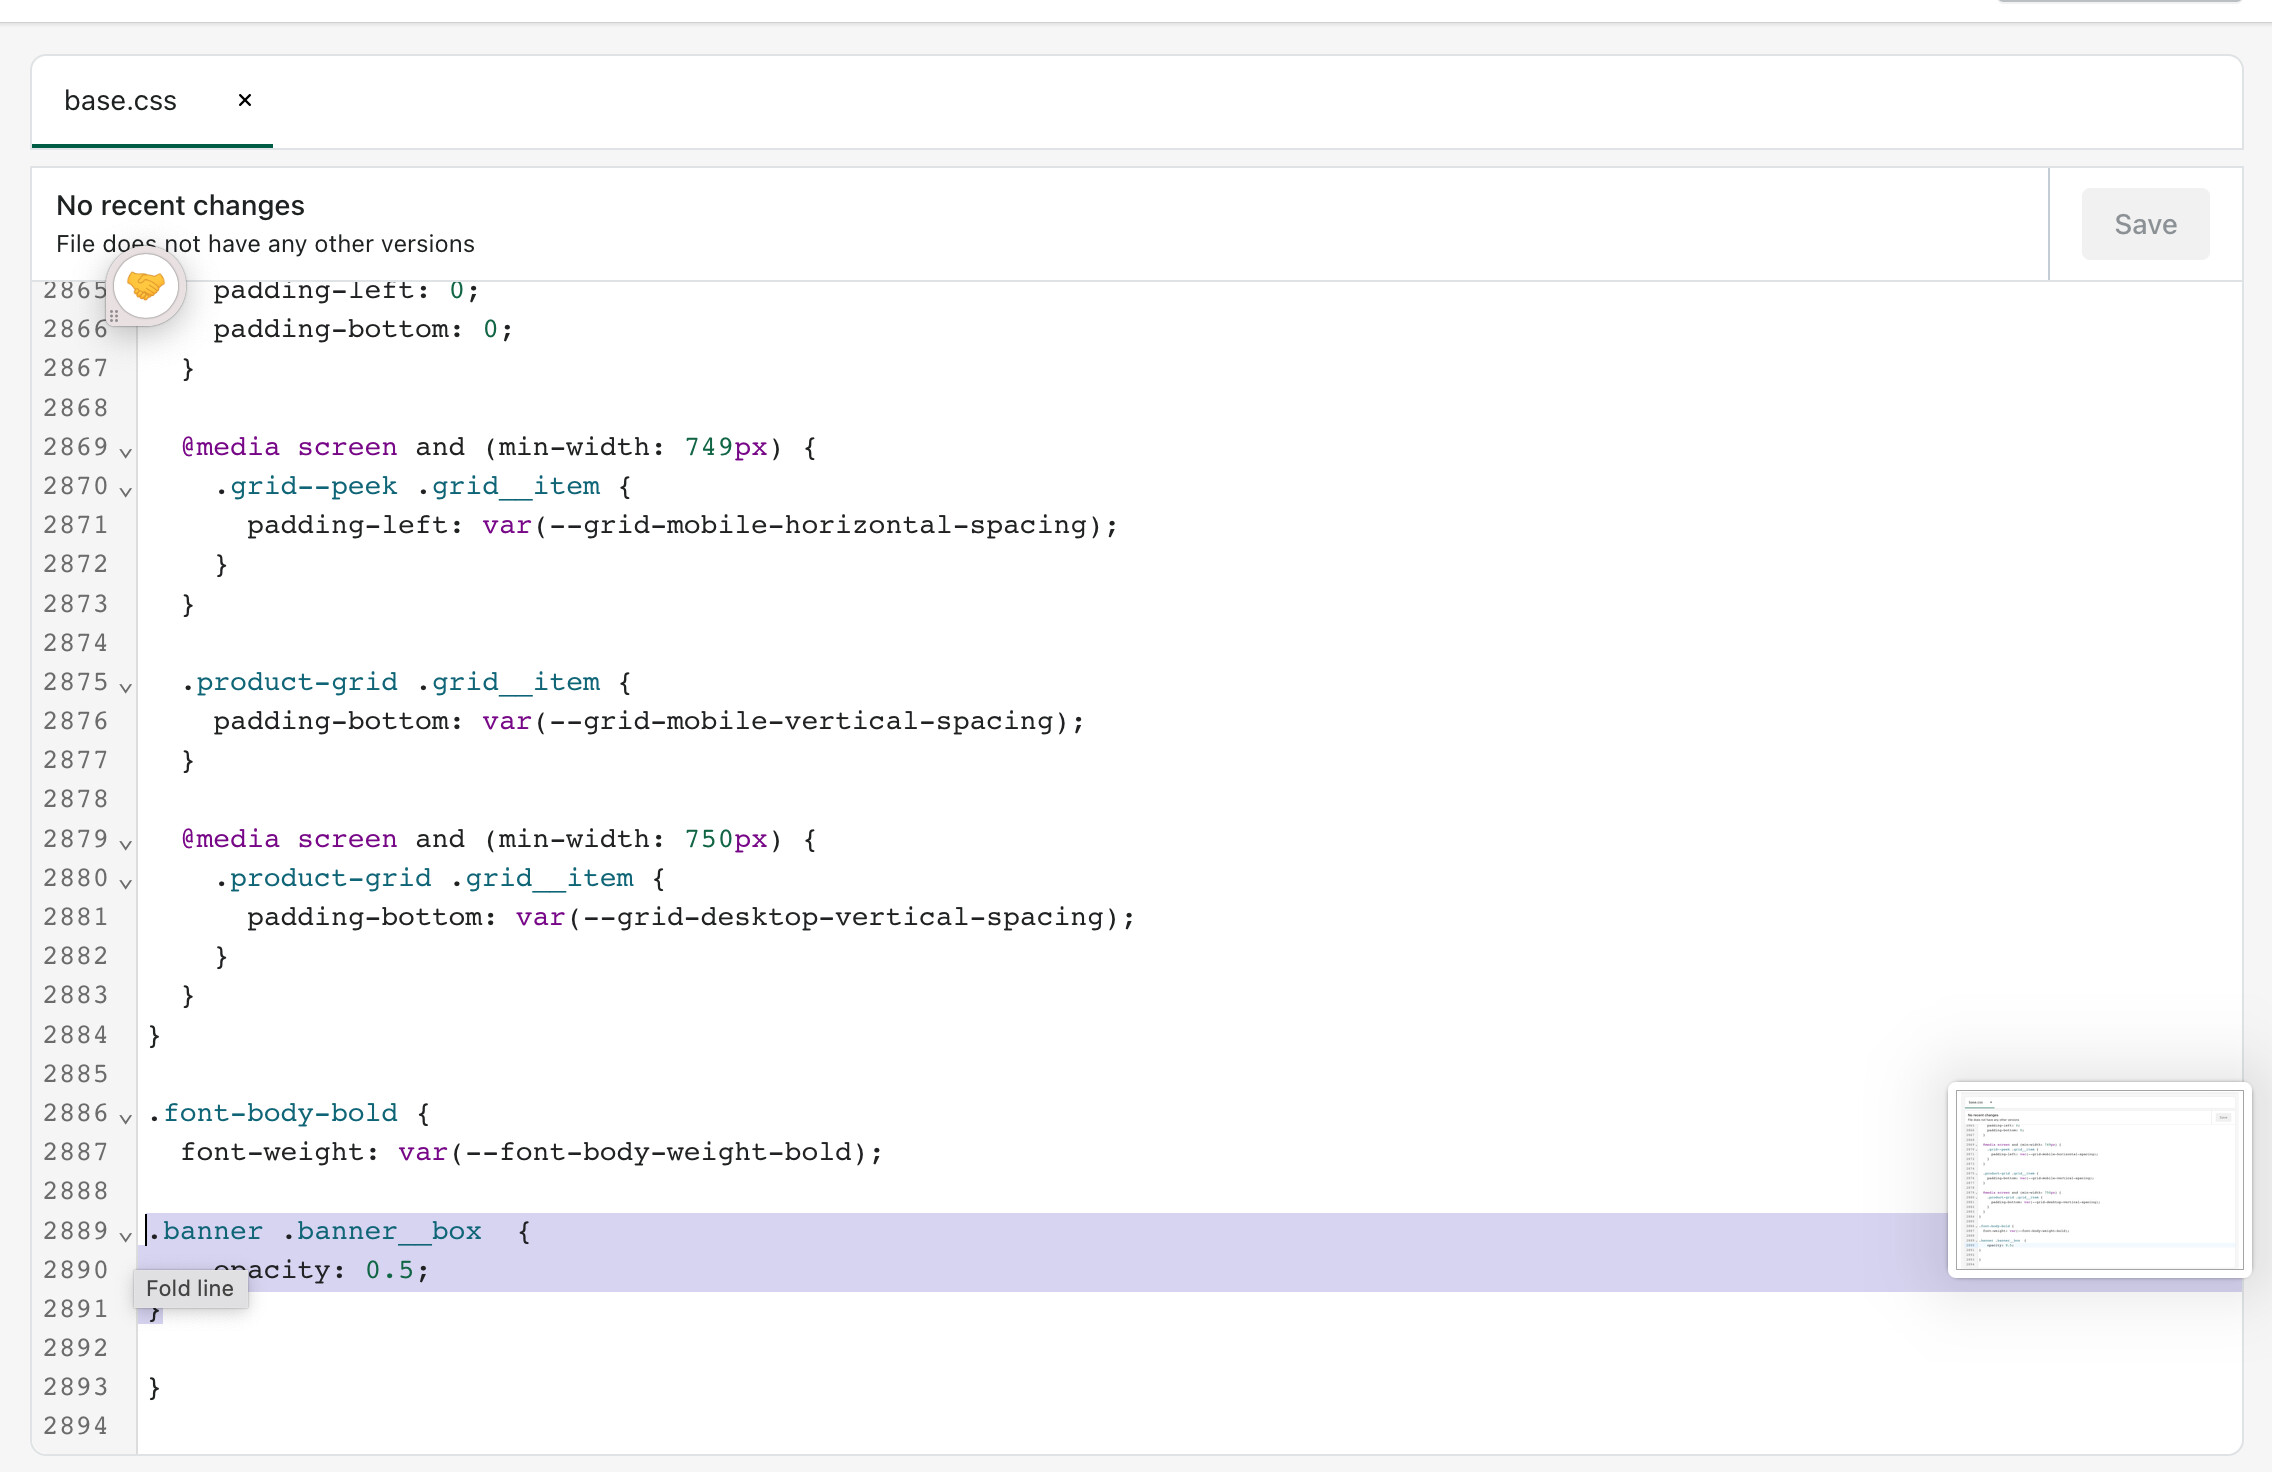Select the base.css file tab
This screenshot has height=1472, width=2272.
point(120,101)
